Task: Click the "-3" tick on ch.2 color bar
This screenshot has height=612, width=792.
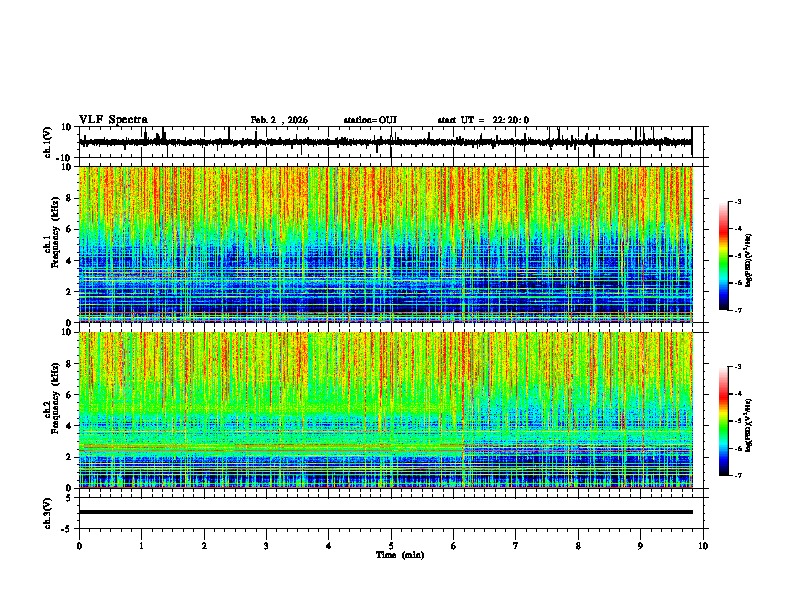Action: tap(738, 367)
